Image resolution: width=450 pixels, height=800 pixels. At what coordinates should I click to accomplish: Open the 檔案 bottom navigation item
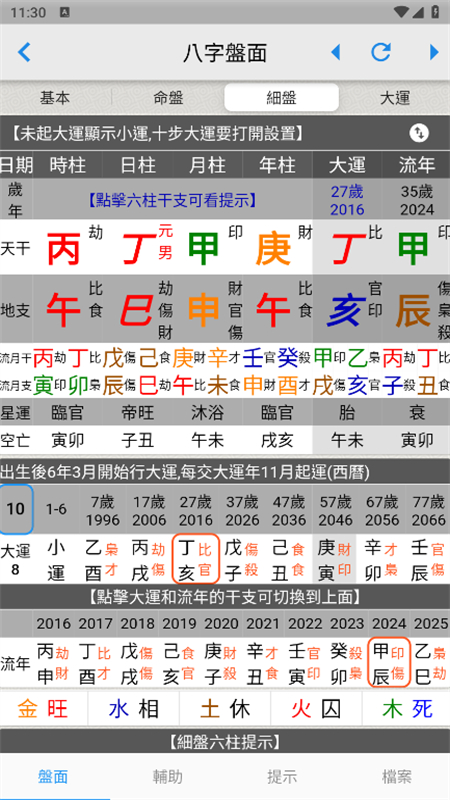396,777
